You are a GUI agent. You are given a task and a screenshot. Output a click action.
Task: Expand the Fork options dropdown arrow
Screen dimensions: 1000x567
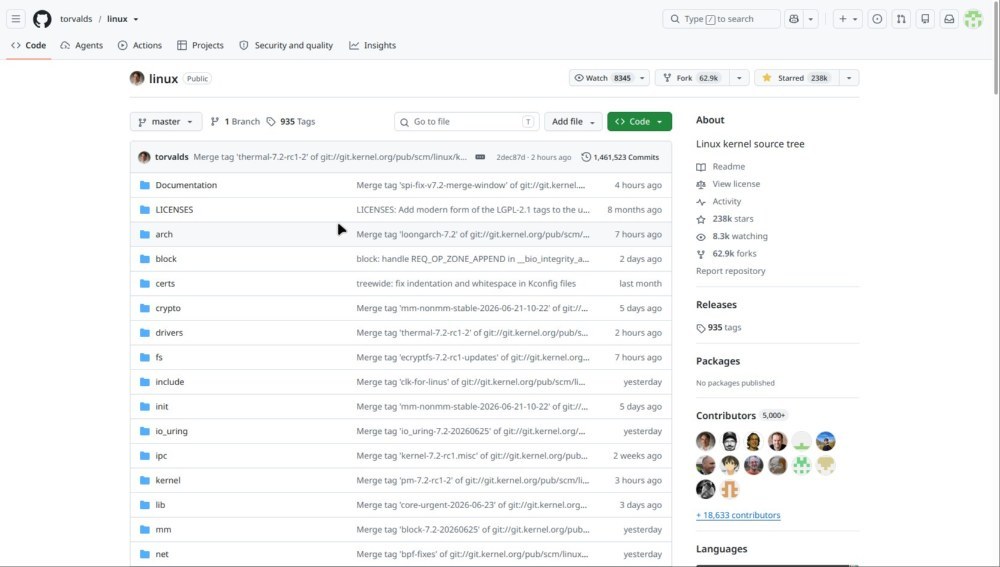(x=739, y=78)
